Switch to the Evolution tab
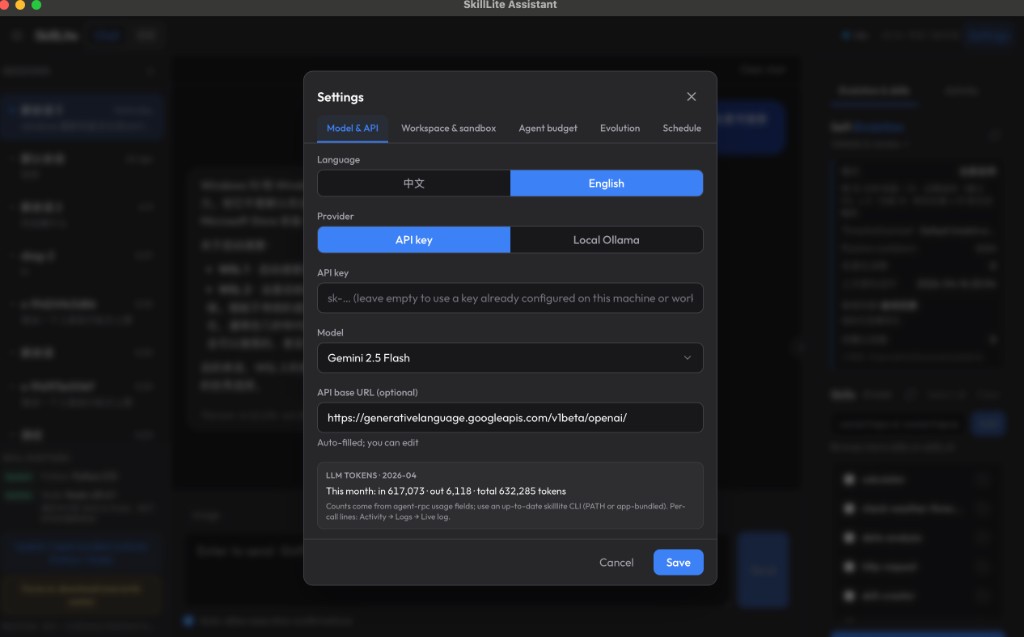Image resolution: width=1024 pixels, height=637 pixels. (620, 128)
